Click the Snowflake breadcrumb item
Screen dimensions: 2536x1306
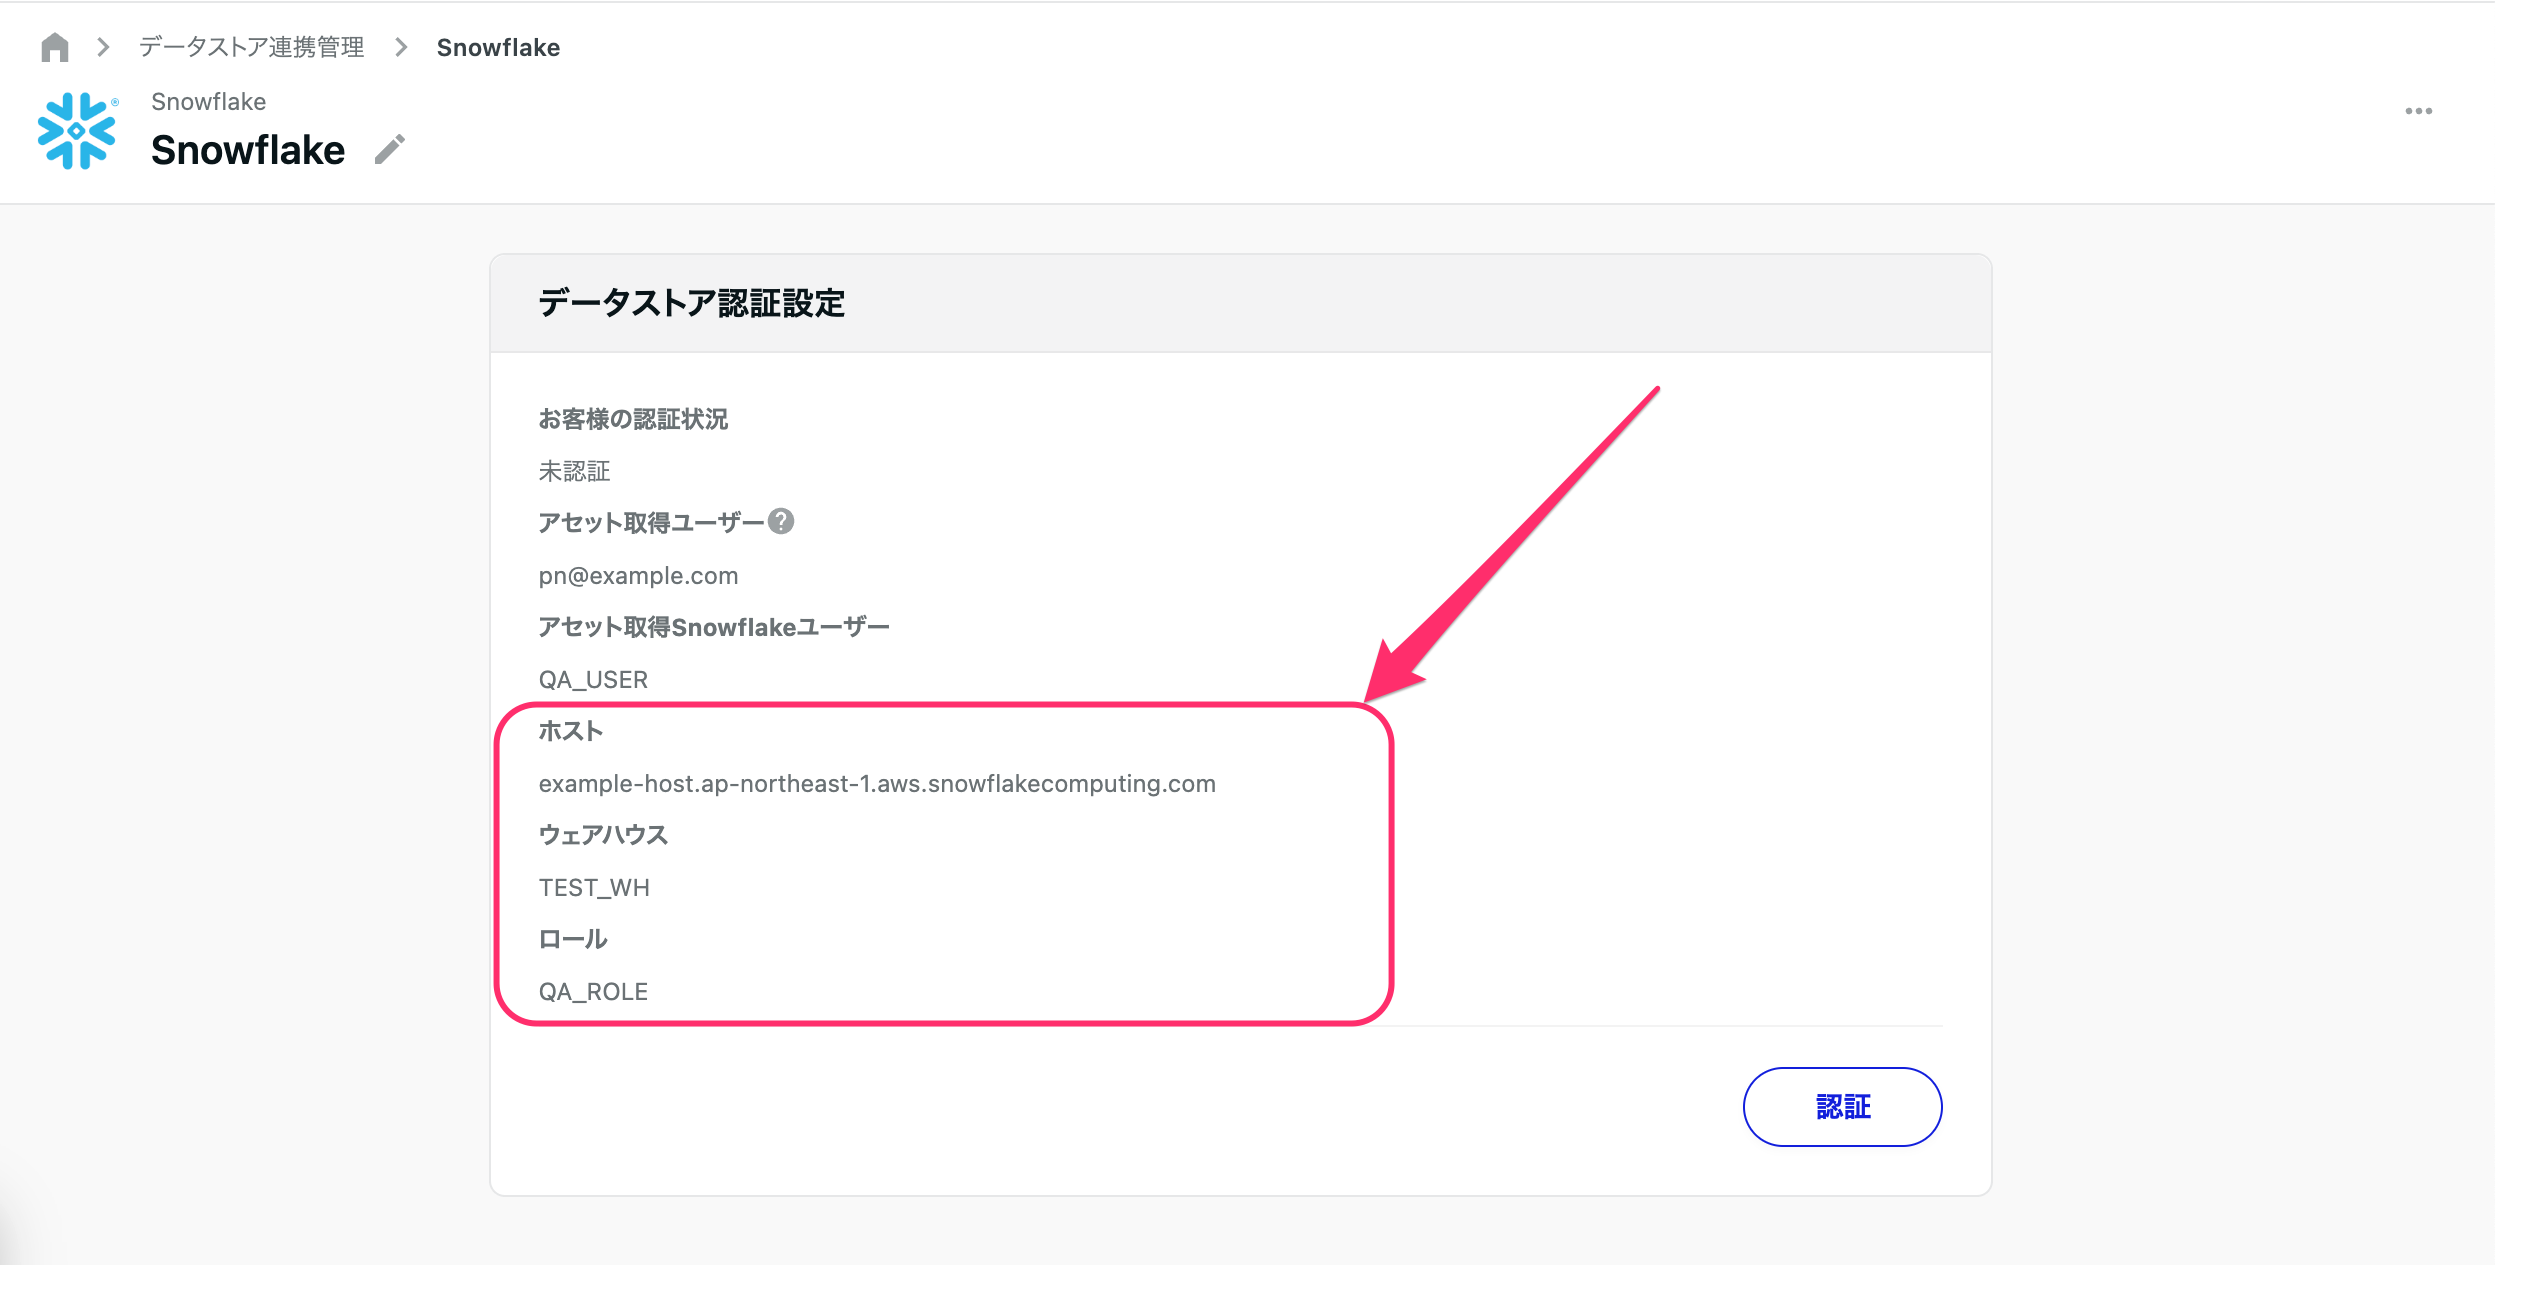point(498,47)
